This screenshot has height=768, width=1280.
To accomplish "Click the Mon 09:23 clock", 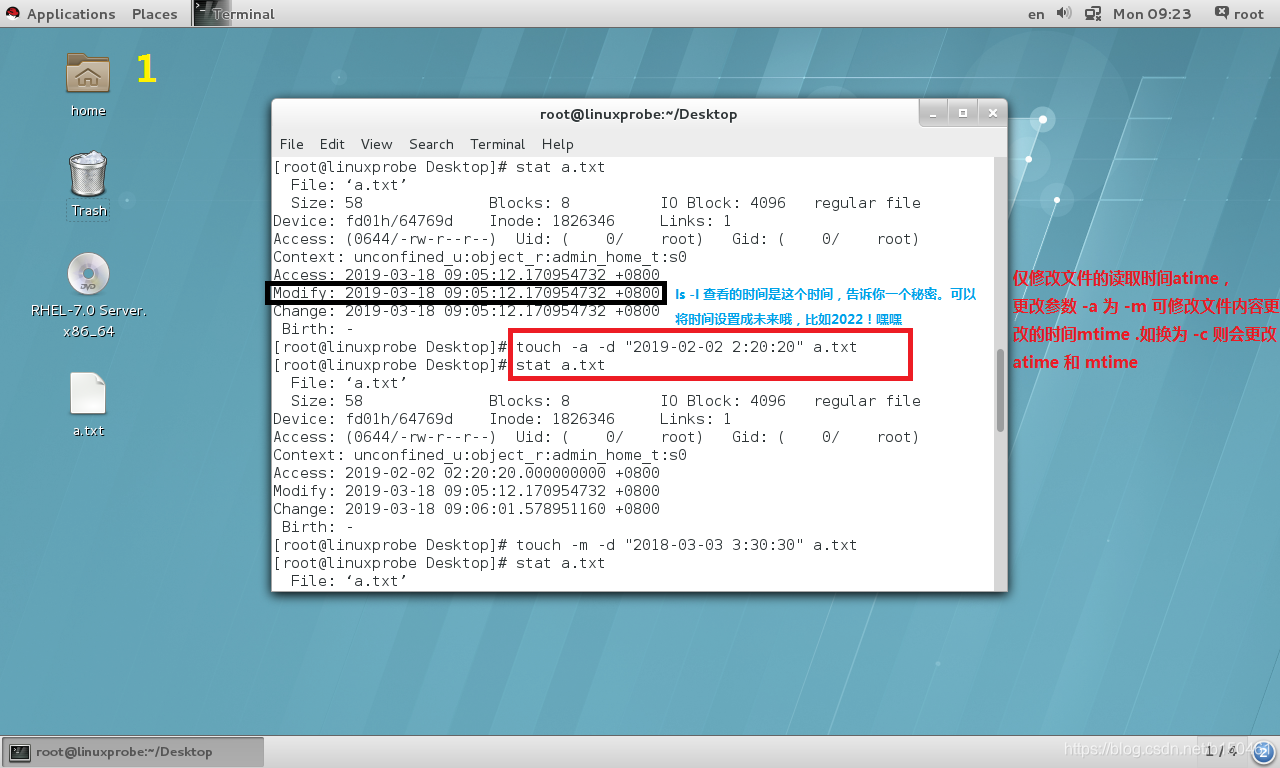I will (x=1152, y=14).
